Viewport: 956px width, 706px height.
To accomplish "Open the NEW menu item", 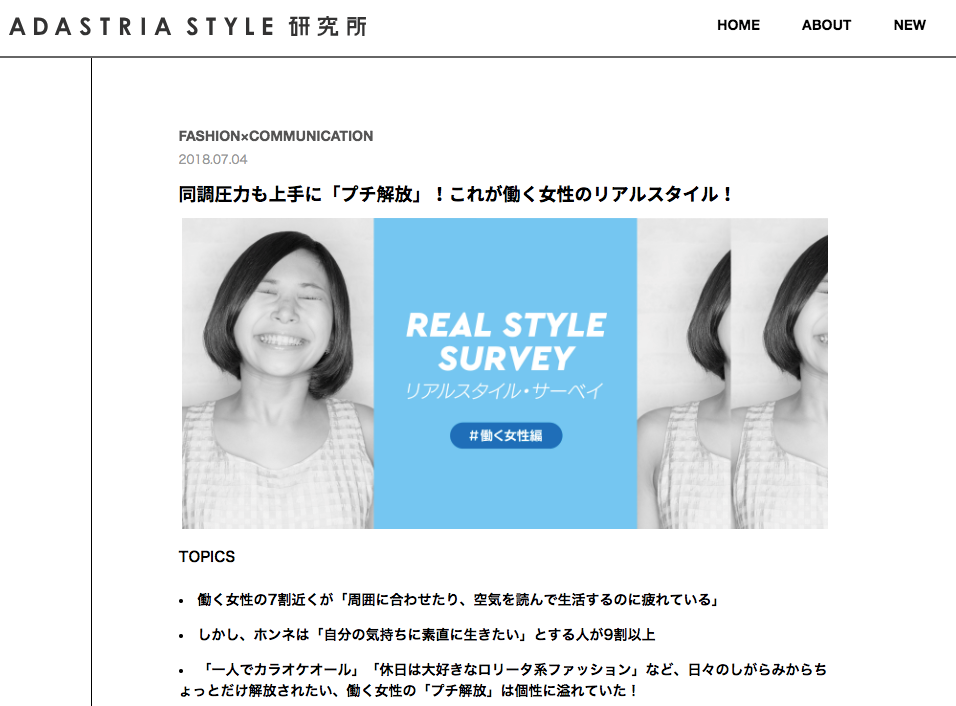I will (x=909, y=25).
